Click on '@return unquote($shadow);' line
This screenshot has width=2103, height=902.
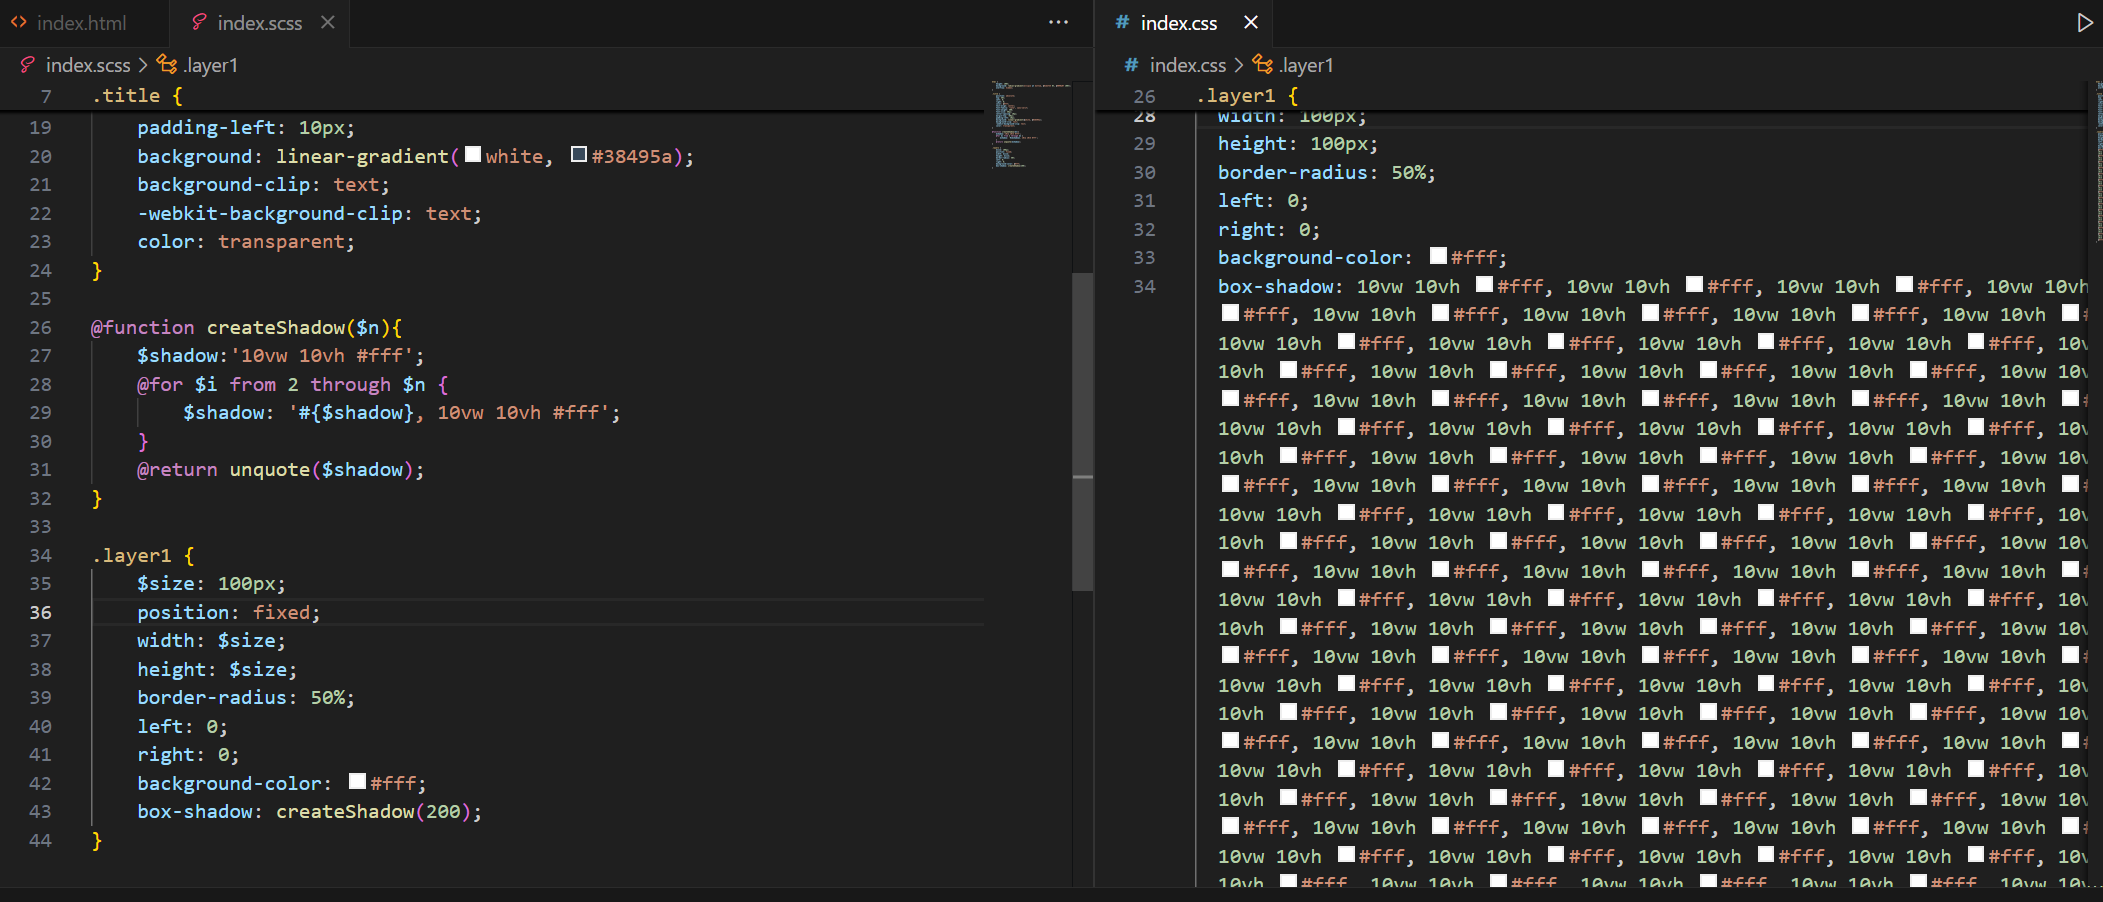click(281, 469)
